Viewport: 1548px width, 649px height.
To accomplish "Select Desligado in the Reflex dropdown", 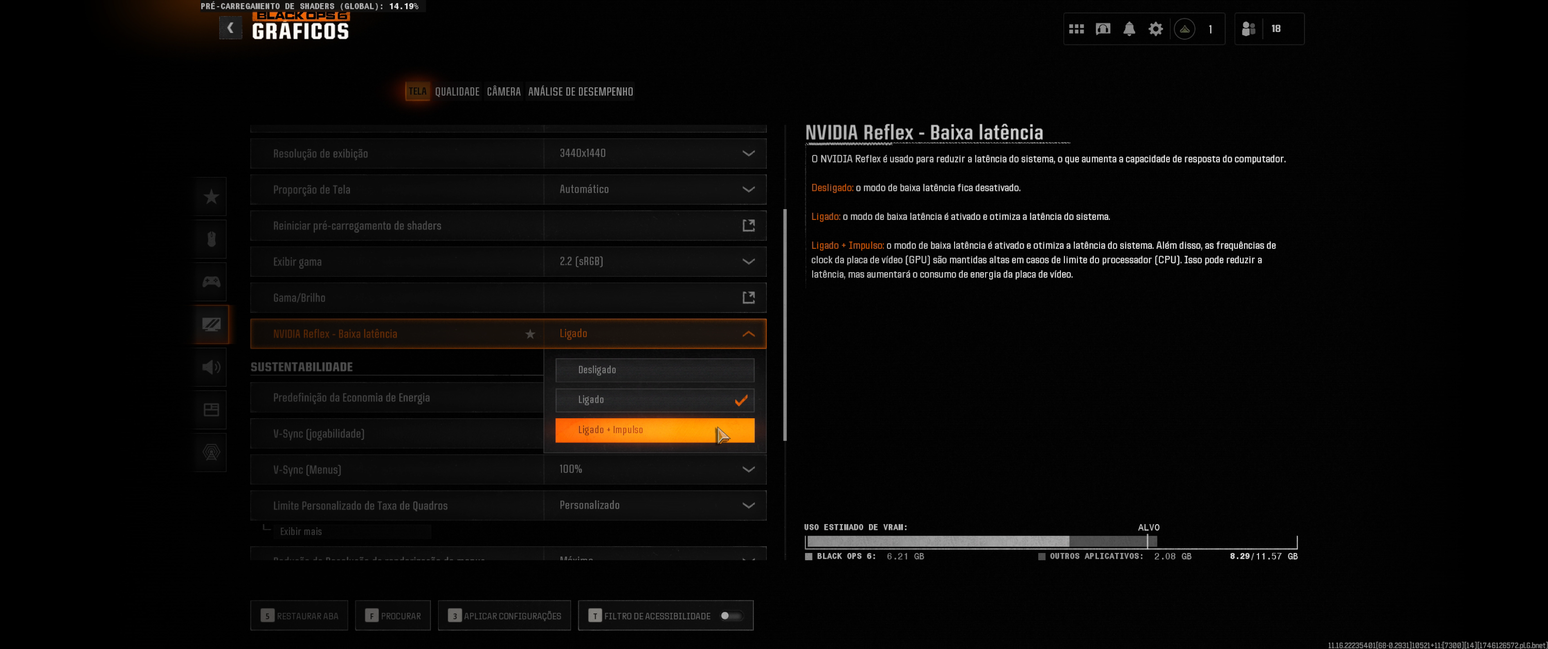I will pyautogui.click(x=655, y=370).
